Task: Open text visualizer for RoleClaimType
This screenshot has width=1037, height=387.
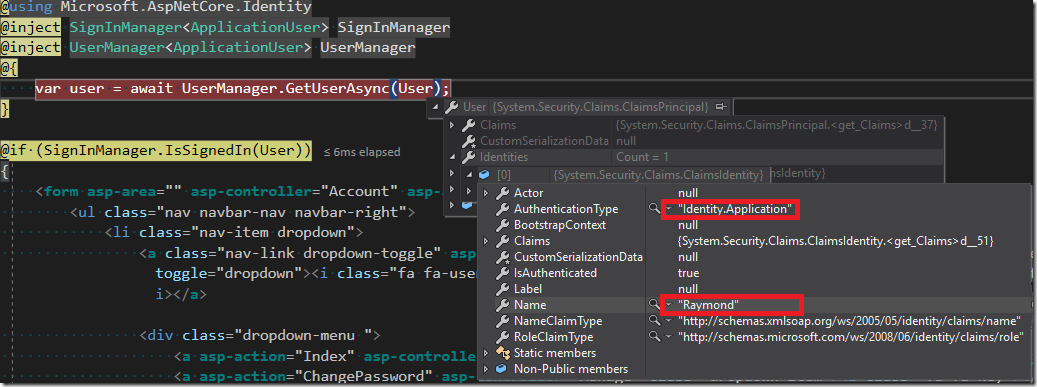Action: pyautogui.click(x=654, y=337)
